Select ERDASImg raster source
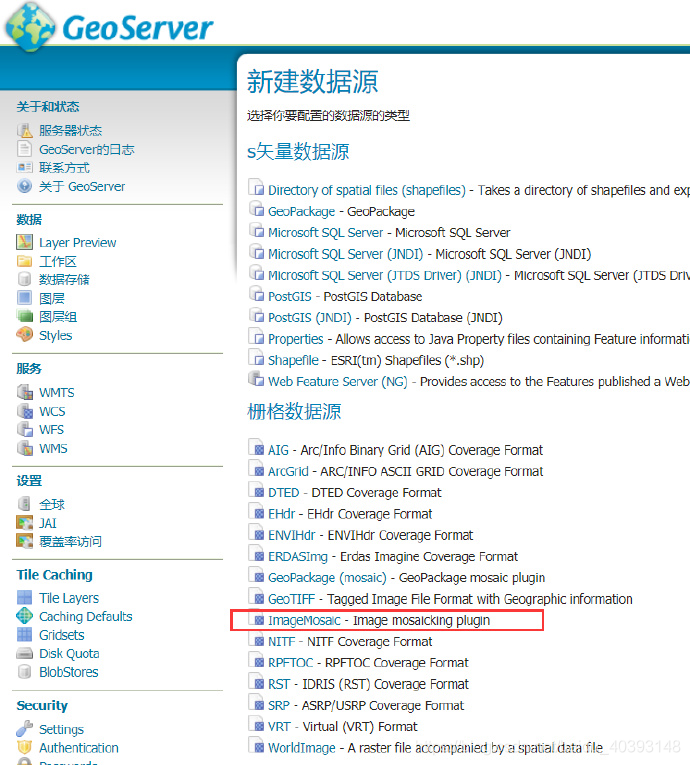 pos(298,556)
